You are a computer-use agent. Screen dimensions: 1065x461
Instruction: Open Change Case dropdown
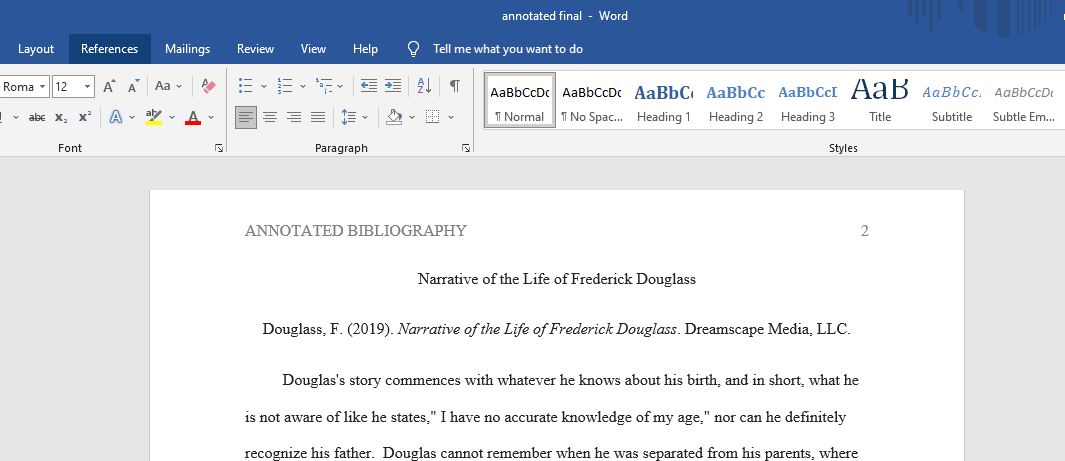click(168, 86)
